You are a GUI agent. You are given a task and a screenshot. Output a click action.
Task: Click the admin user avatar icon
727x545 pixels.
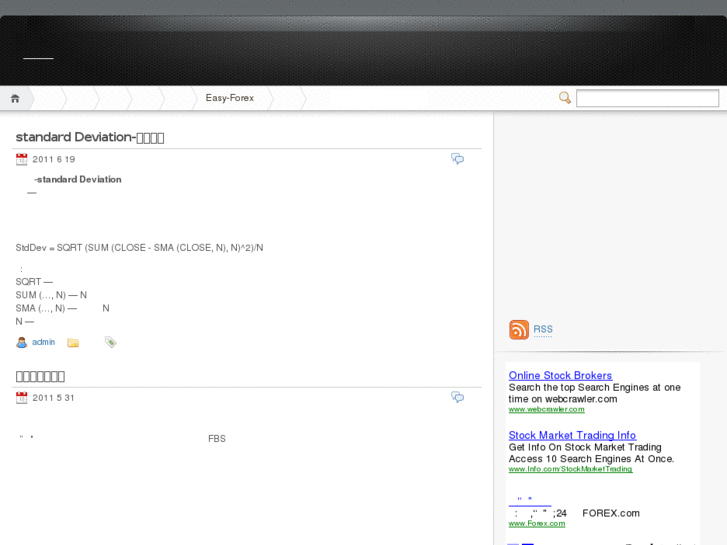pyautogui.click(x=21, y=342)
